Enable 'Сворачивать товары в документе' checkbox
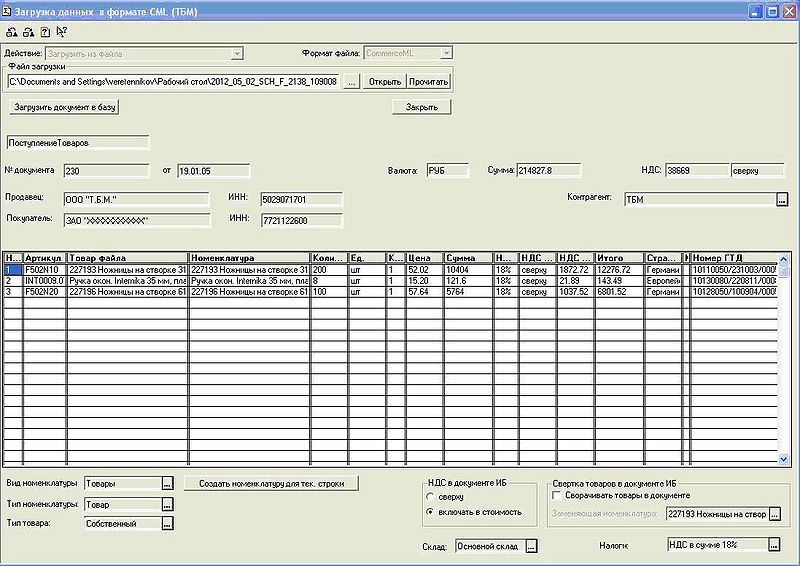The height and width of the screenshot is (566, 800). (x=556, y=495)
